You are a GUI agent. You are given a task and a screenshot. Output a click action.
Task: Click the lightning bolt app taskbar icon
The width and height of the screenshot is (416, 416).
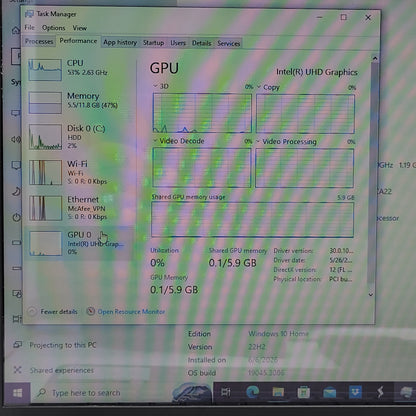pyautogui.click(x=380, y=392)
